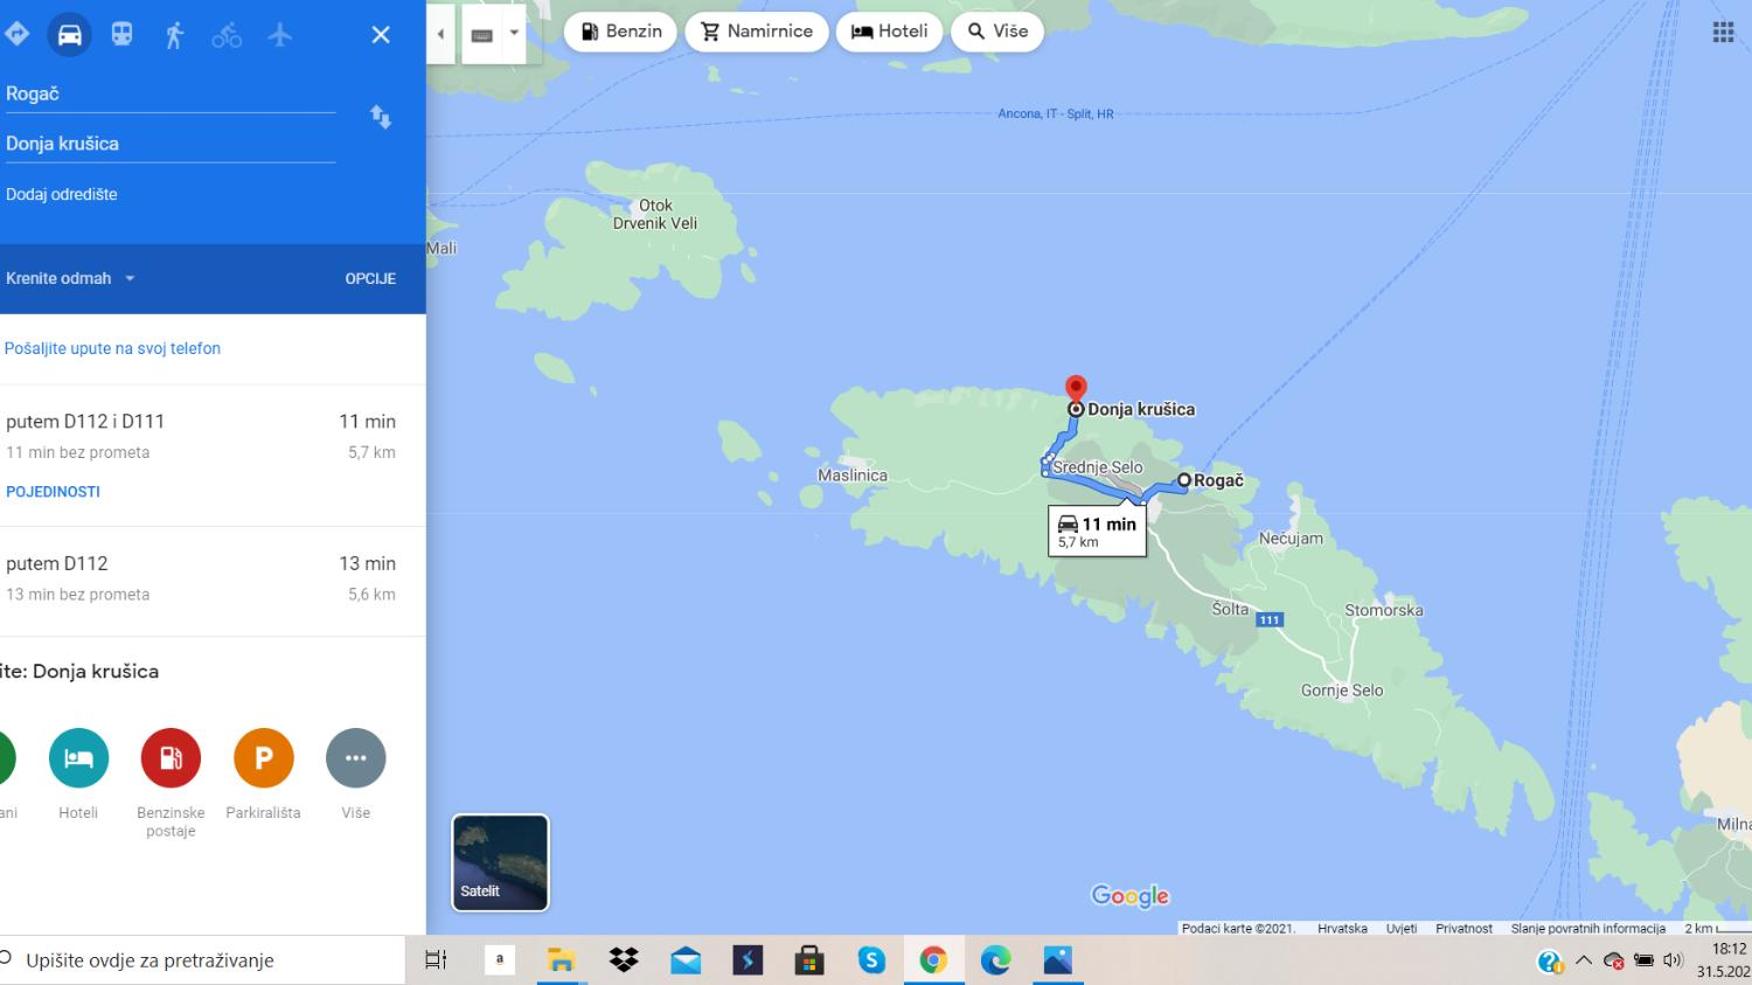This screenshot has width=1752, height=985.
Task: Click Hrvatska link in footer
Action: click(x=1342, y=928)
